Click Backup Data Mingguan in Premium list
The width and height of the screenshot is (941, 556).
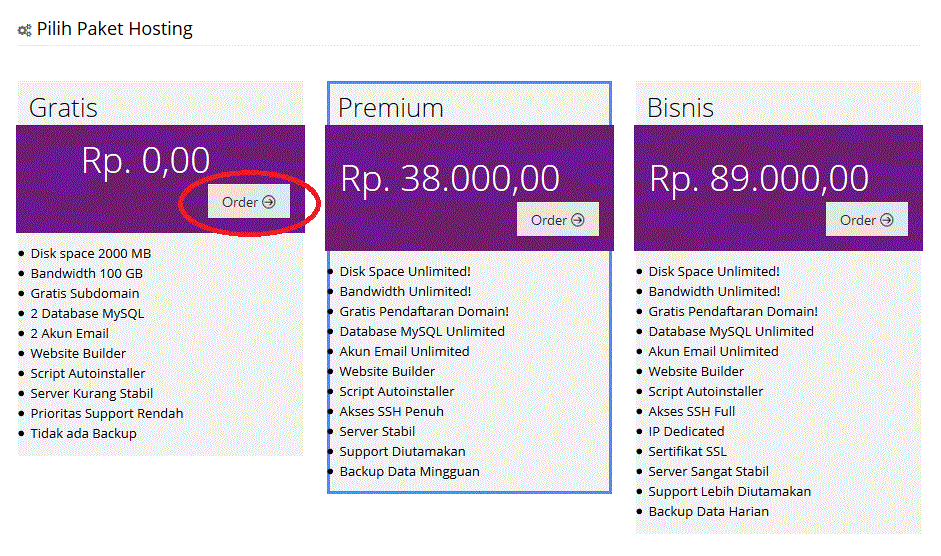(x=409, y=471)
